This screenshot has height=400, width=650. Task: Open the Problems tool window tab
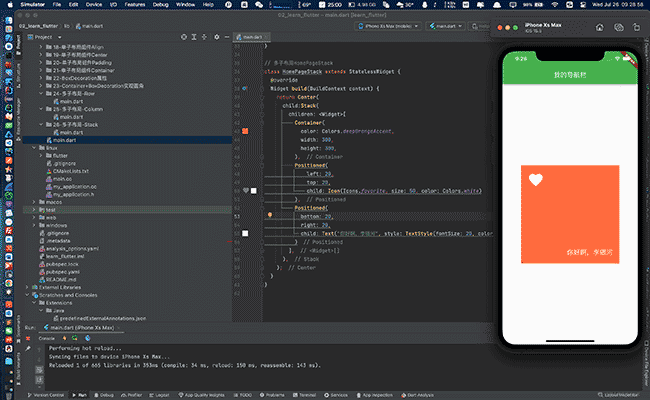pyautogui.click(x=272, y=395)
